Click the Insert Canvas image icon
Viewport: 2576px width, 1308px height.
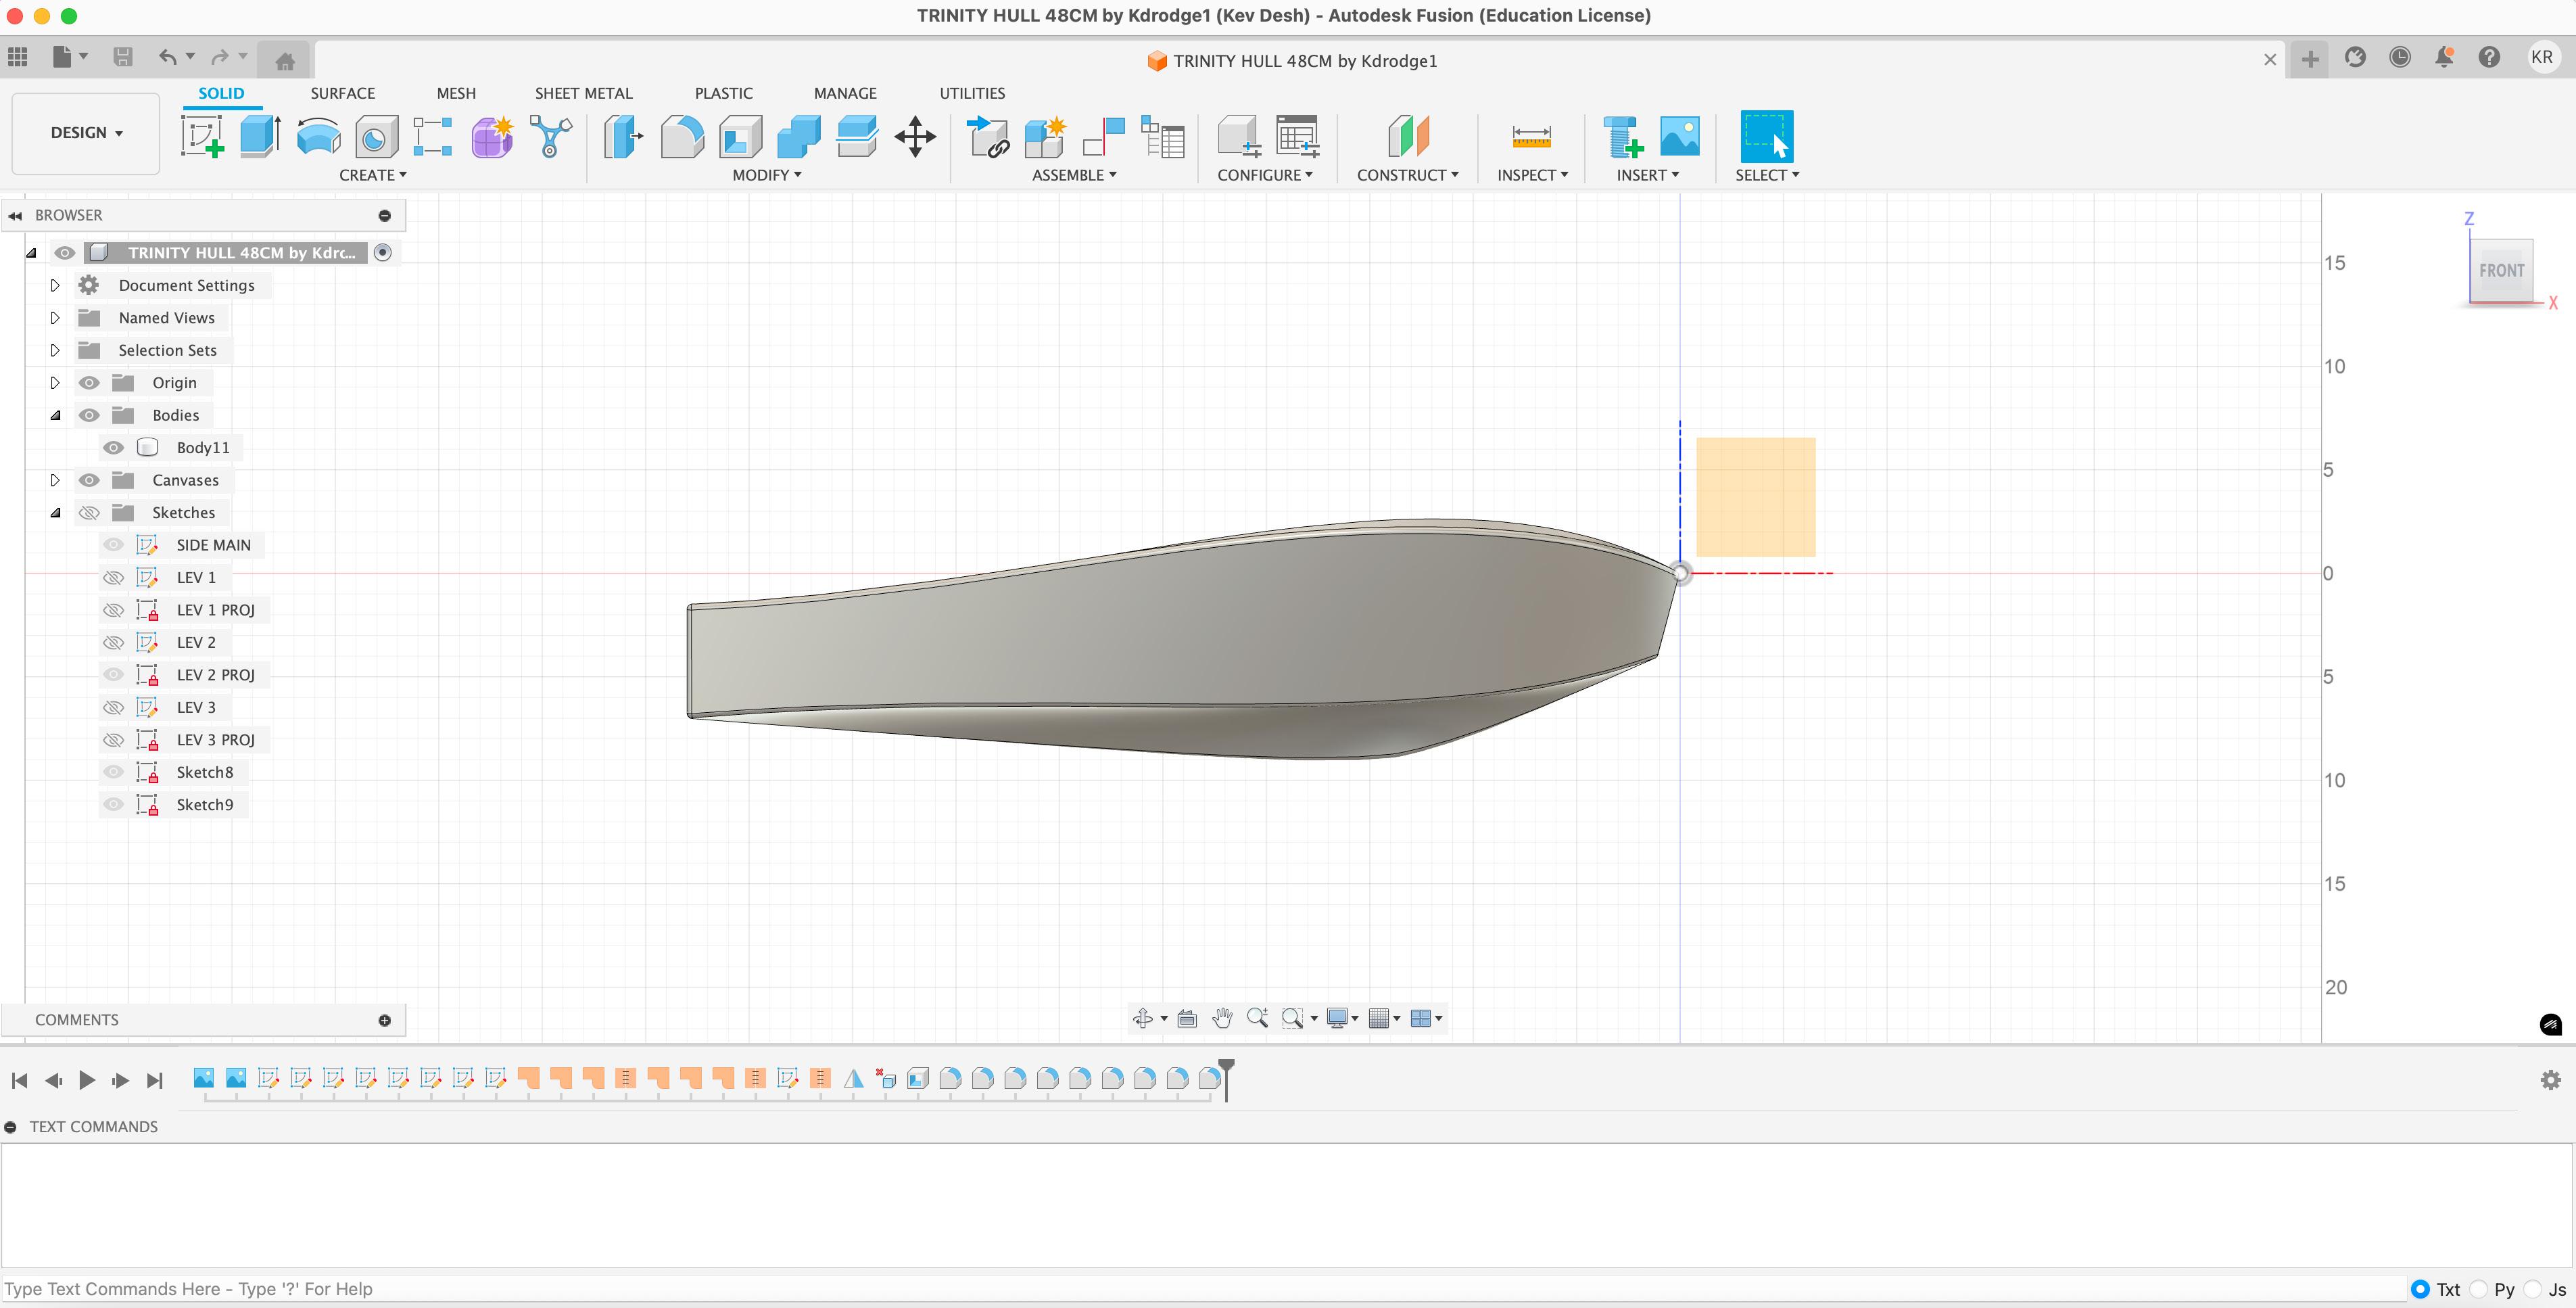point(1679,136)
